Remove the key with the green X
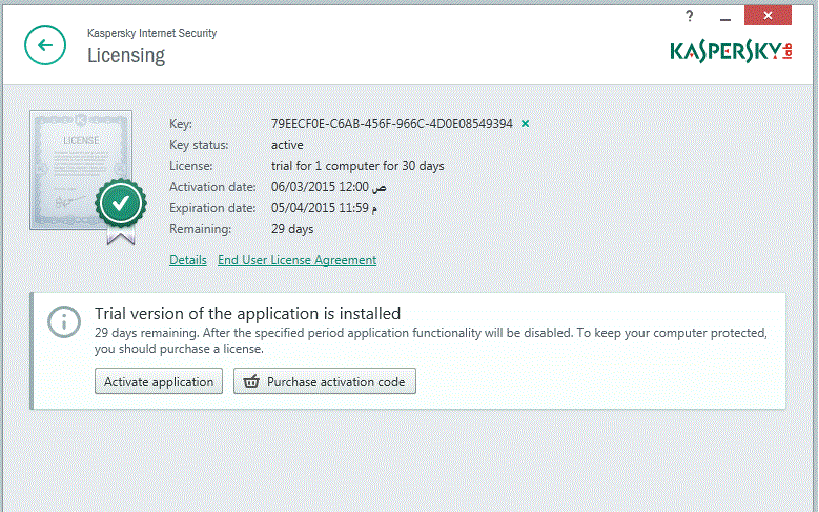Screen dimensions: 819x512 point(525,124)
